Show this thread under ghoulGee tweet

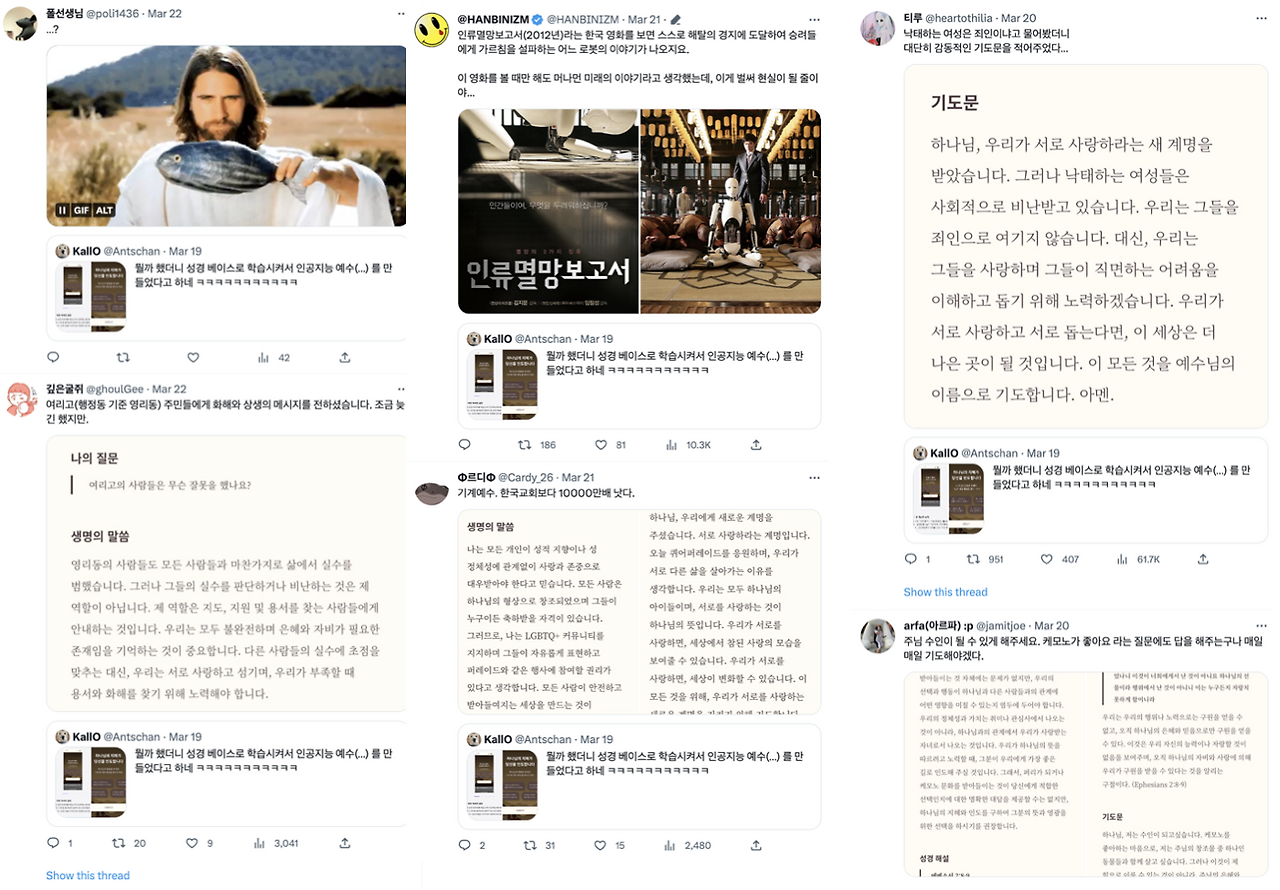(x=88, y=876)
